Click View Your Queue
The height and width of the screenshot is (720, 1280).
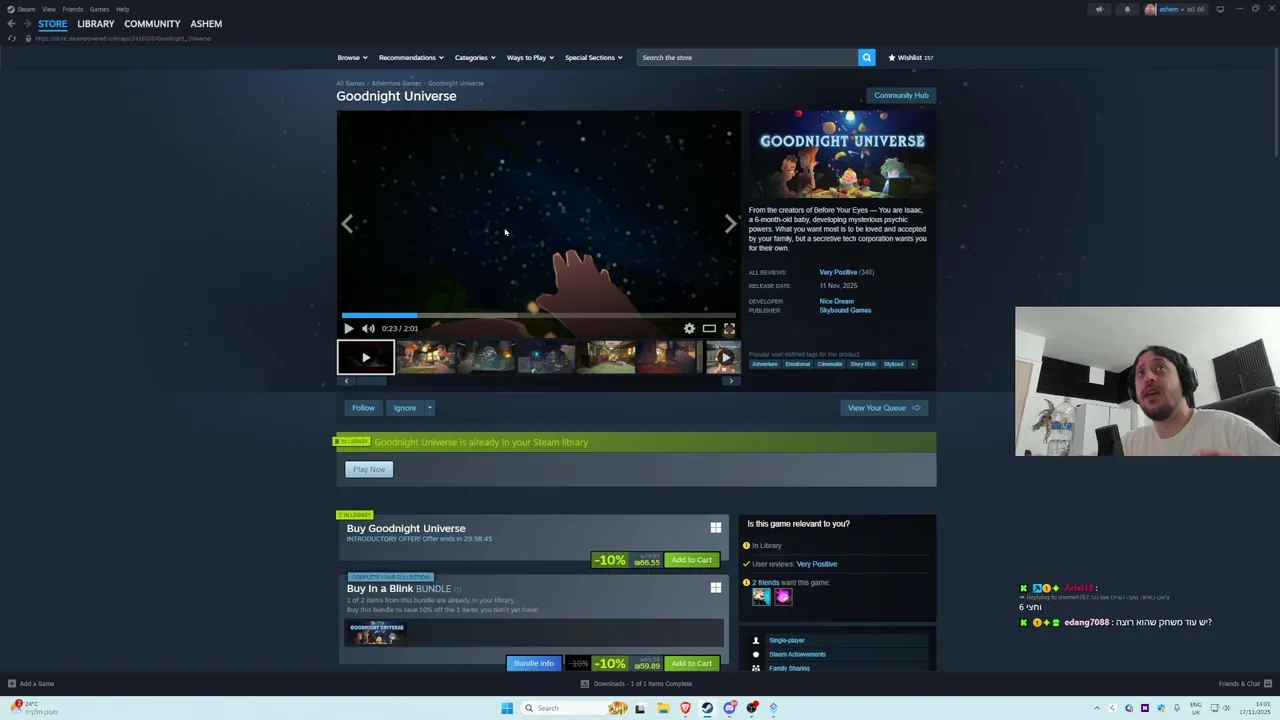[884, 408]
